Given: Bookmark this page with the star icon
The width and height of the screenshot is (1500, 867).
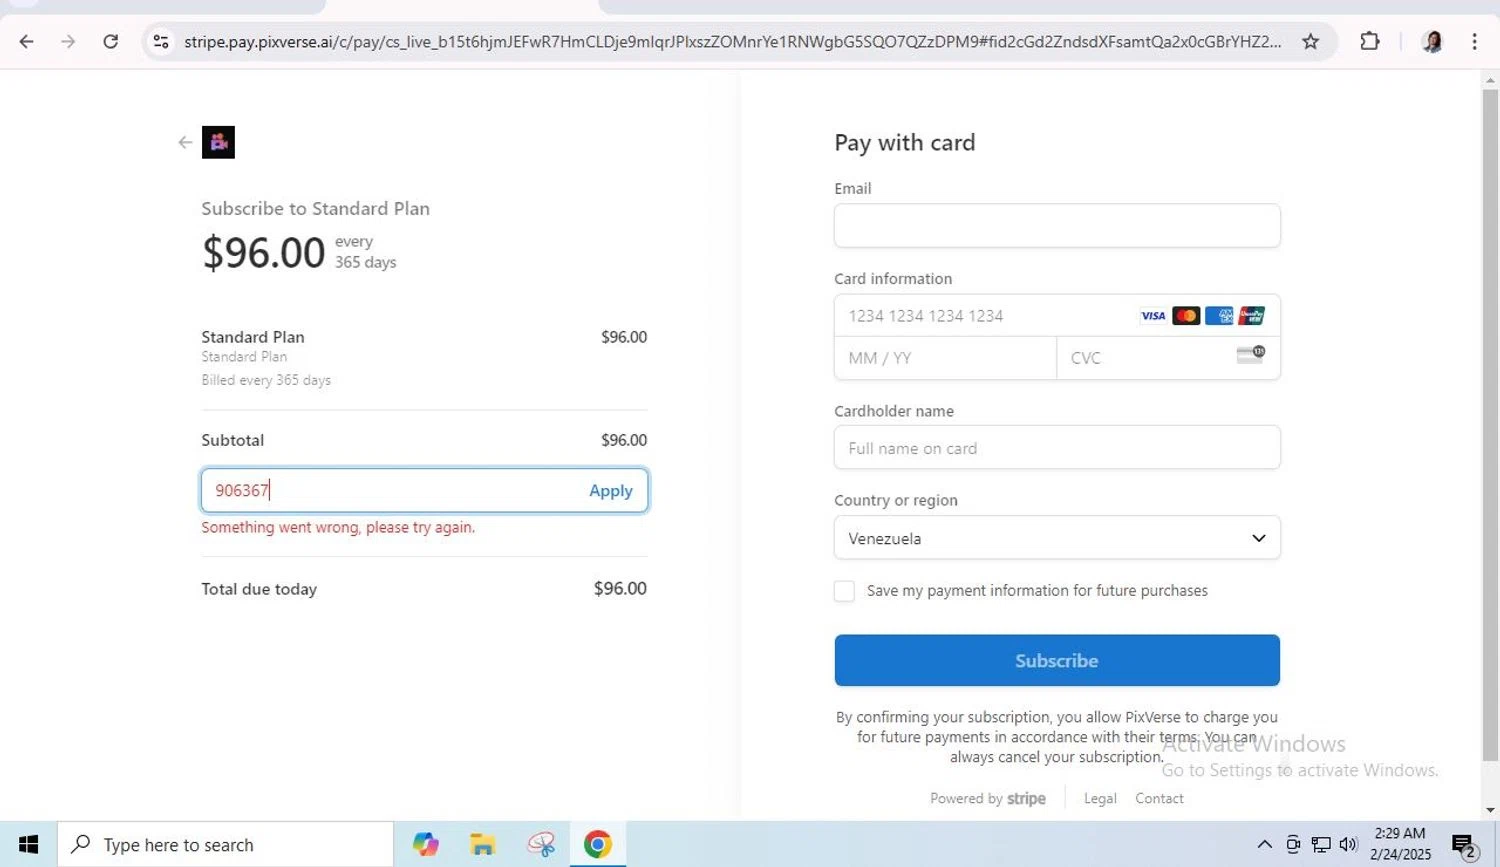Looking at the screenshot, I should pyautogui.click(x=1310, y=41).
